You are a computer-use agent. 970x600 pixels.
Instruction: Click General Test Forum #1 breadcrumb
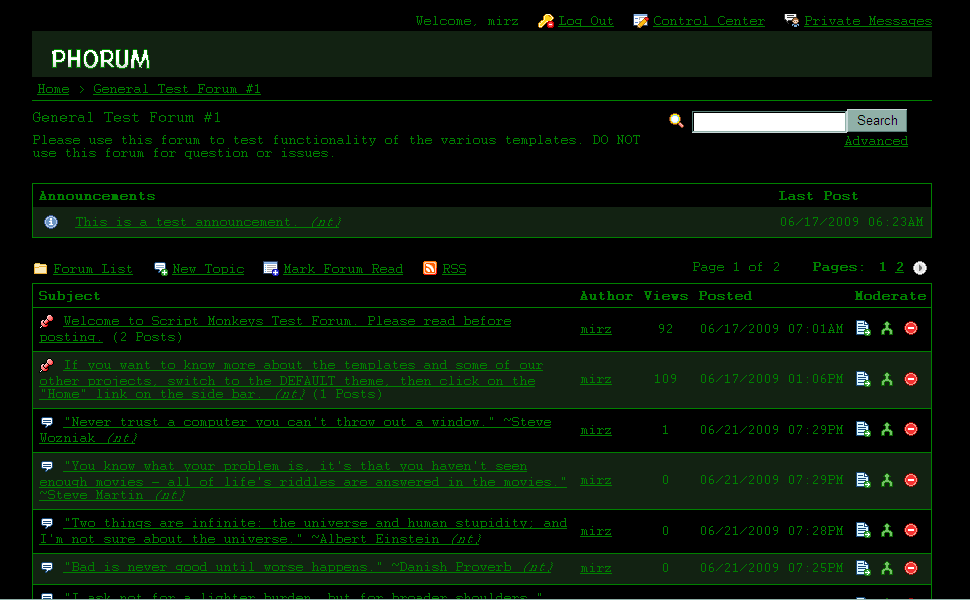pyautogui.click(x=177, y=89)
